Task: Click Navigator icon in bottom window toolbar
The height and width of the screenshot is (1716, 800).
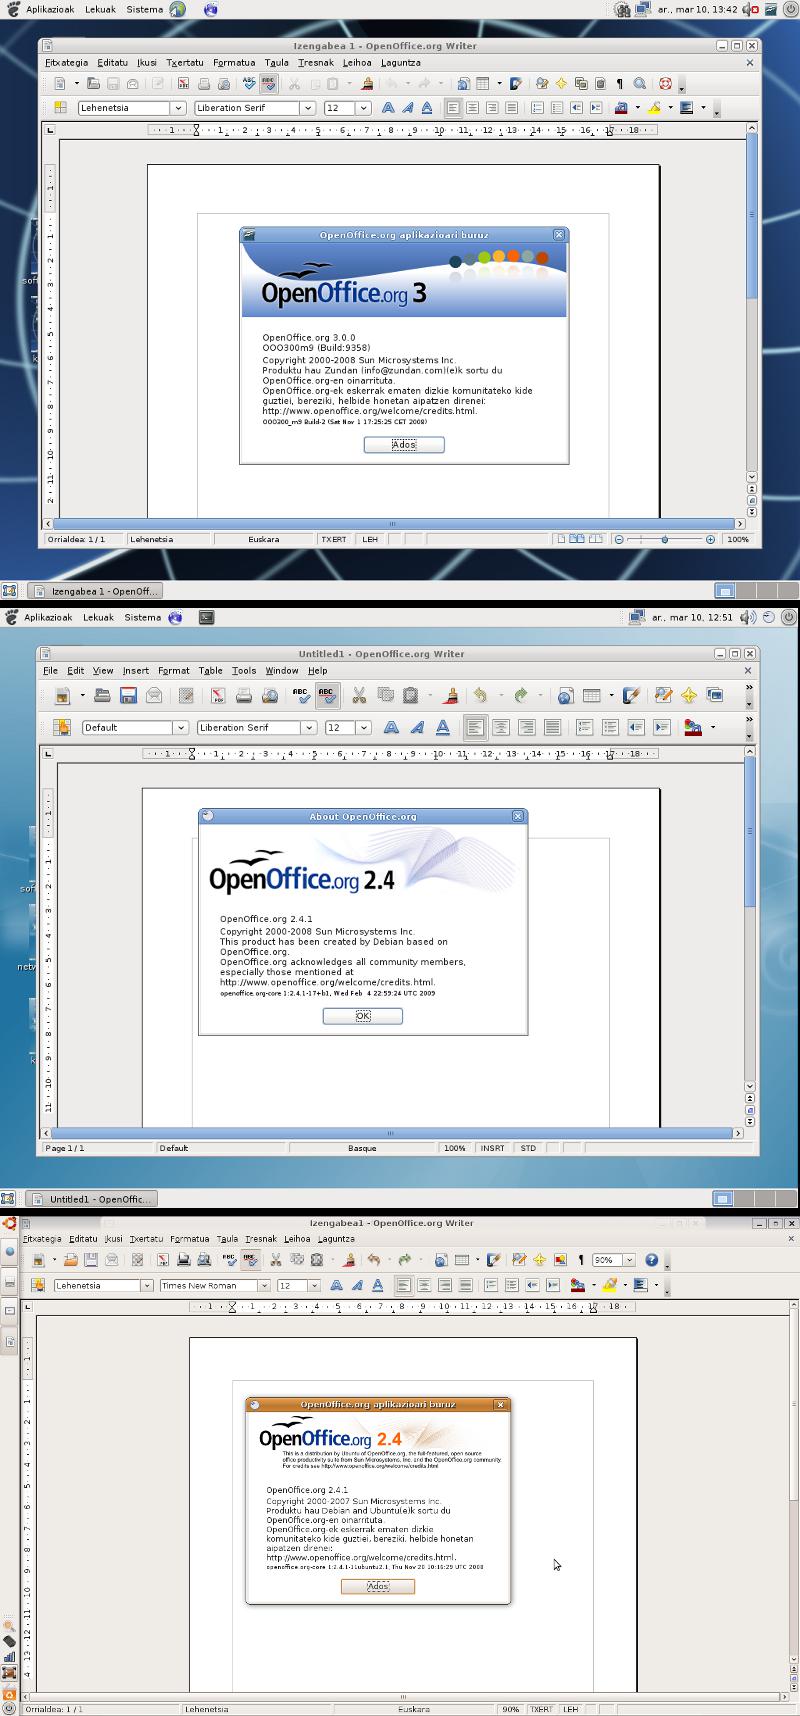Action: point(540,1260)
